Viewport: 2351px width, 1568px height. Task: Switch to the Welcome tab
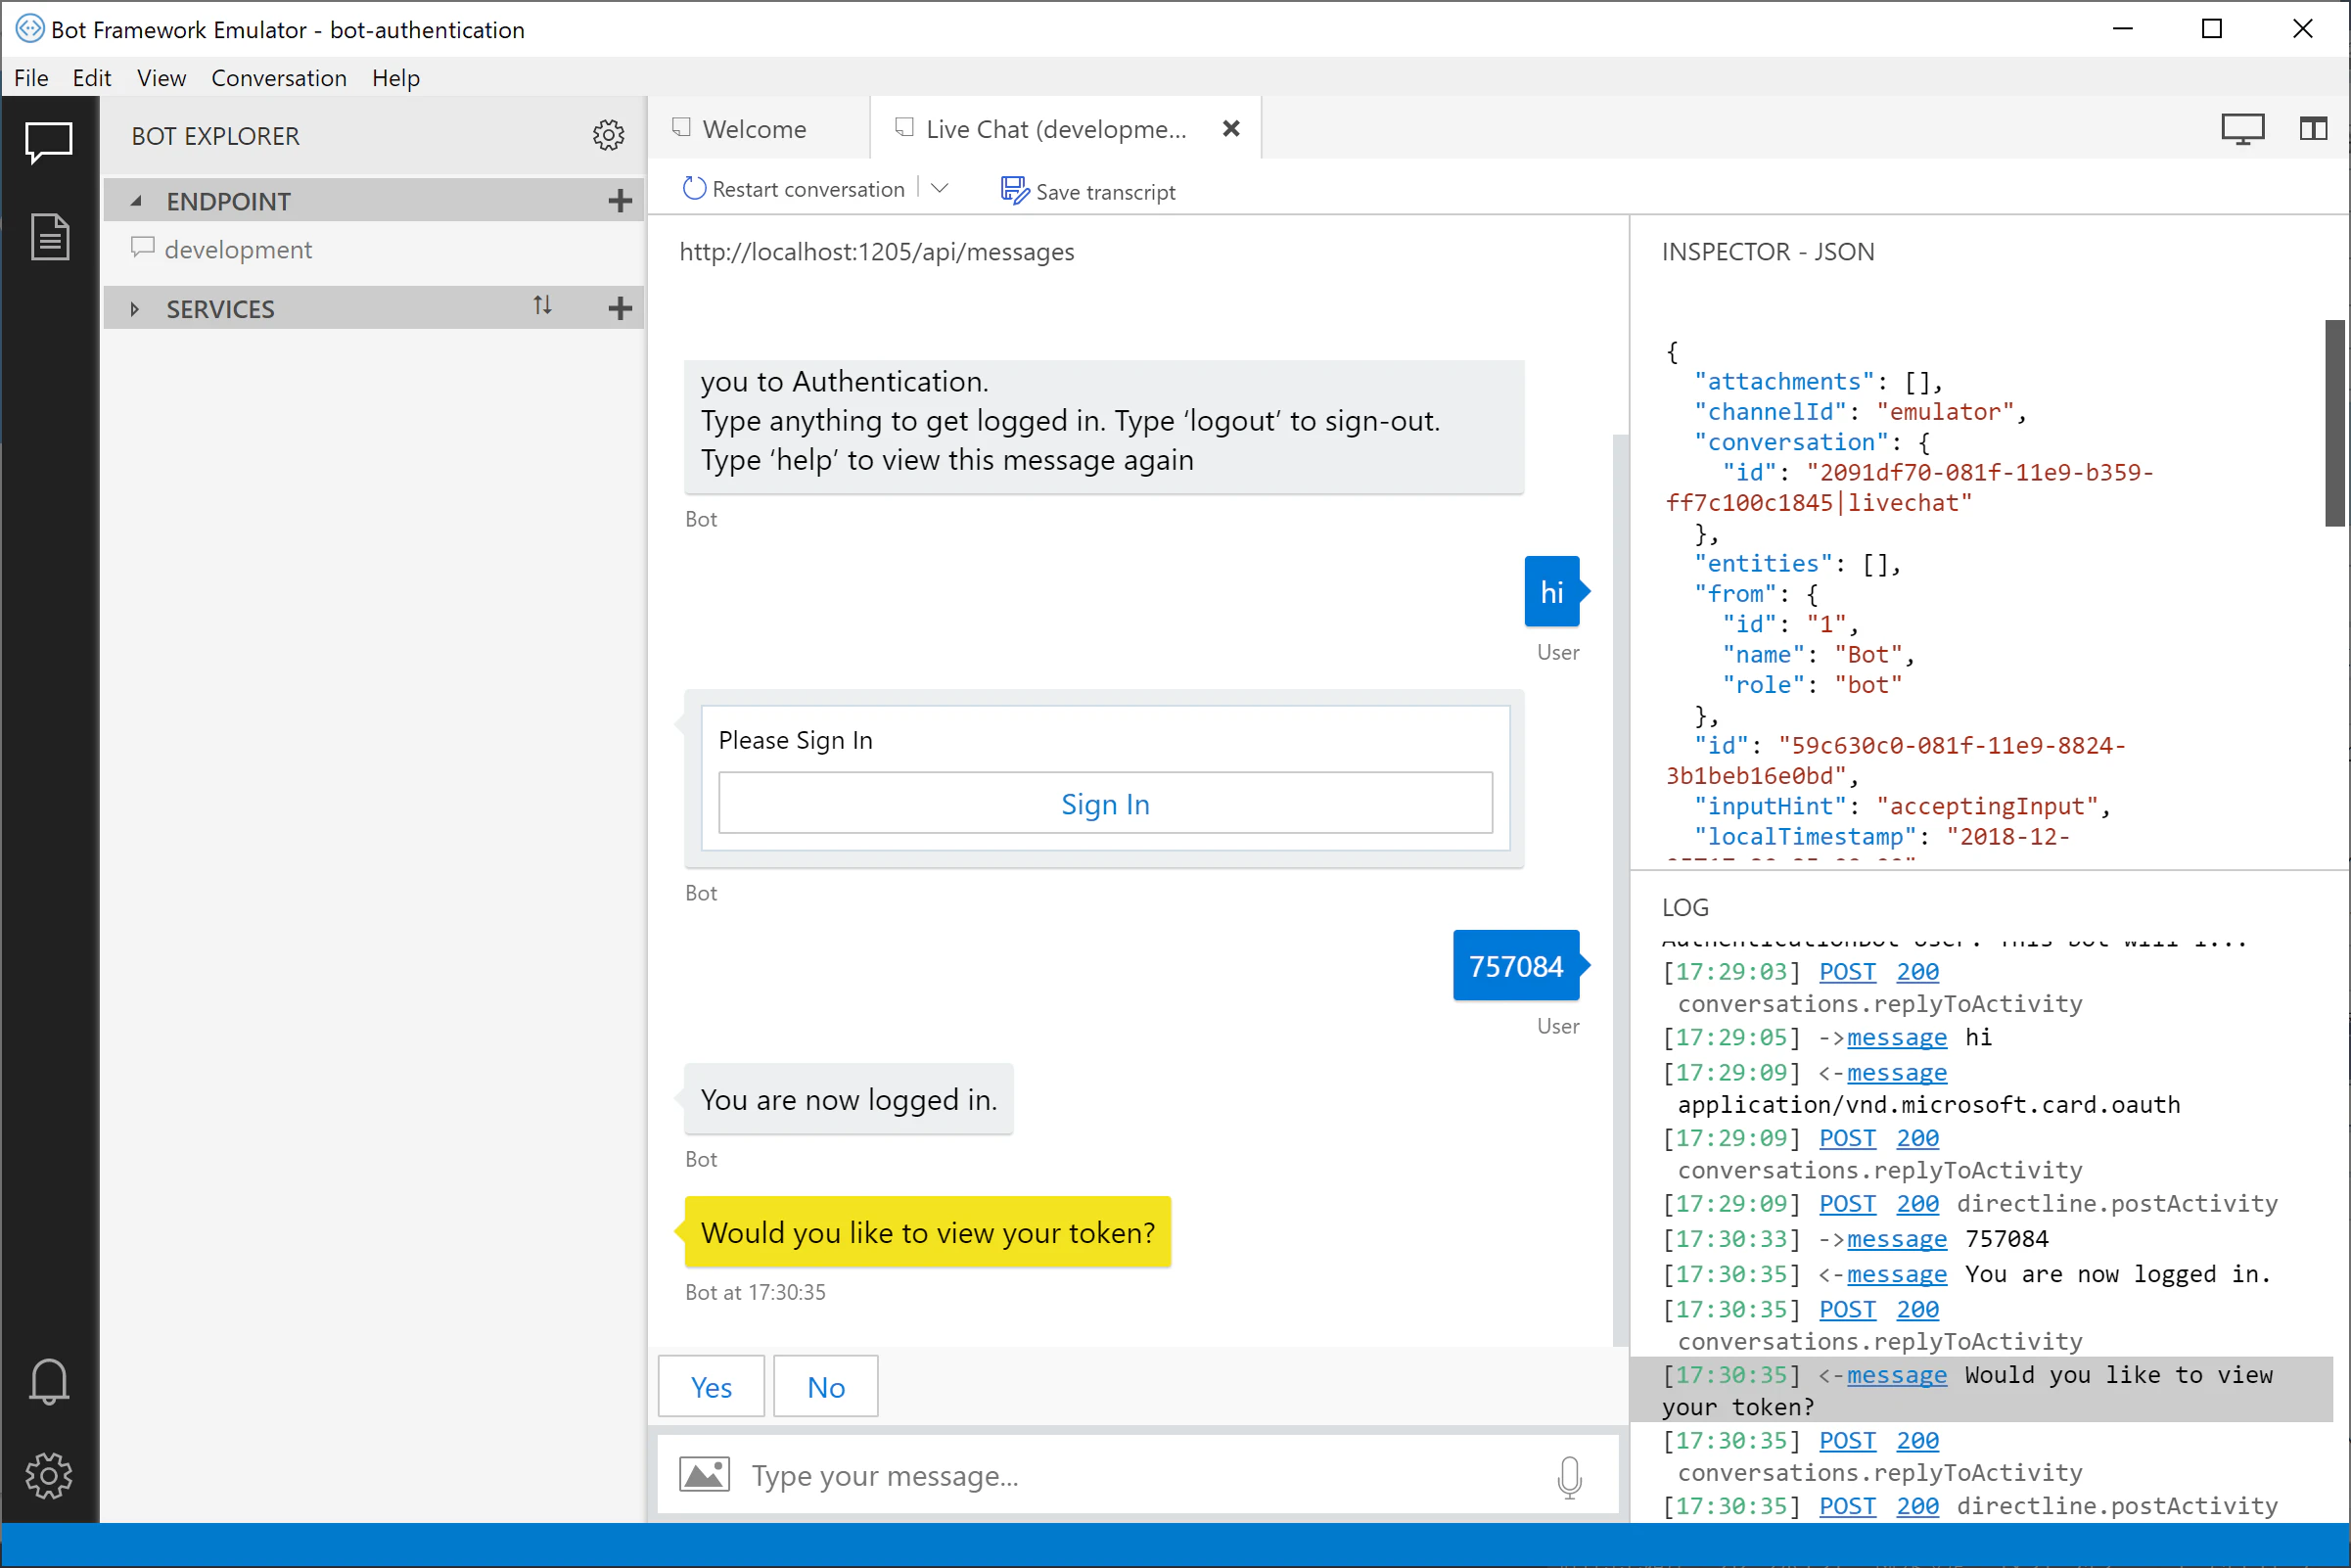tap(758, 129)
